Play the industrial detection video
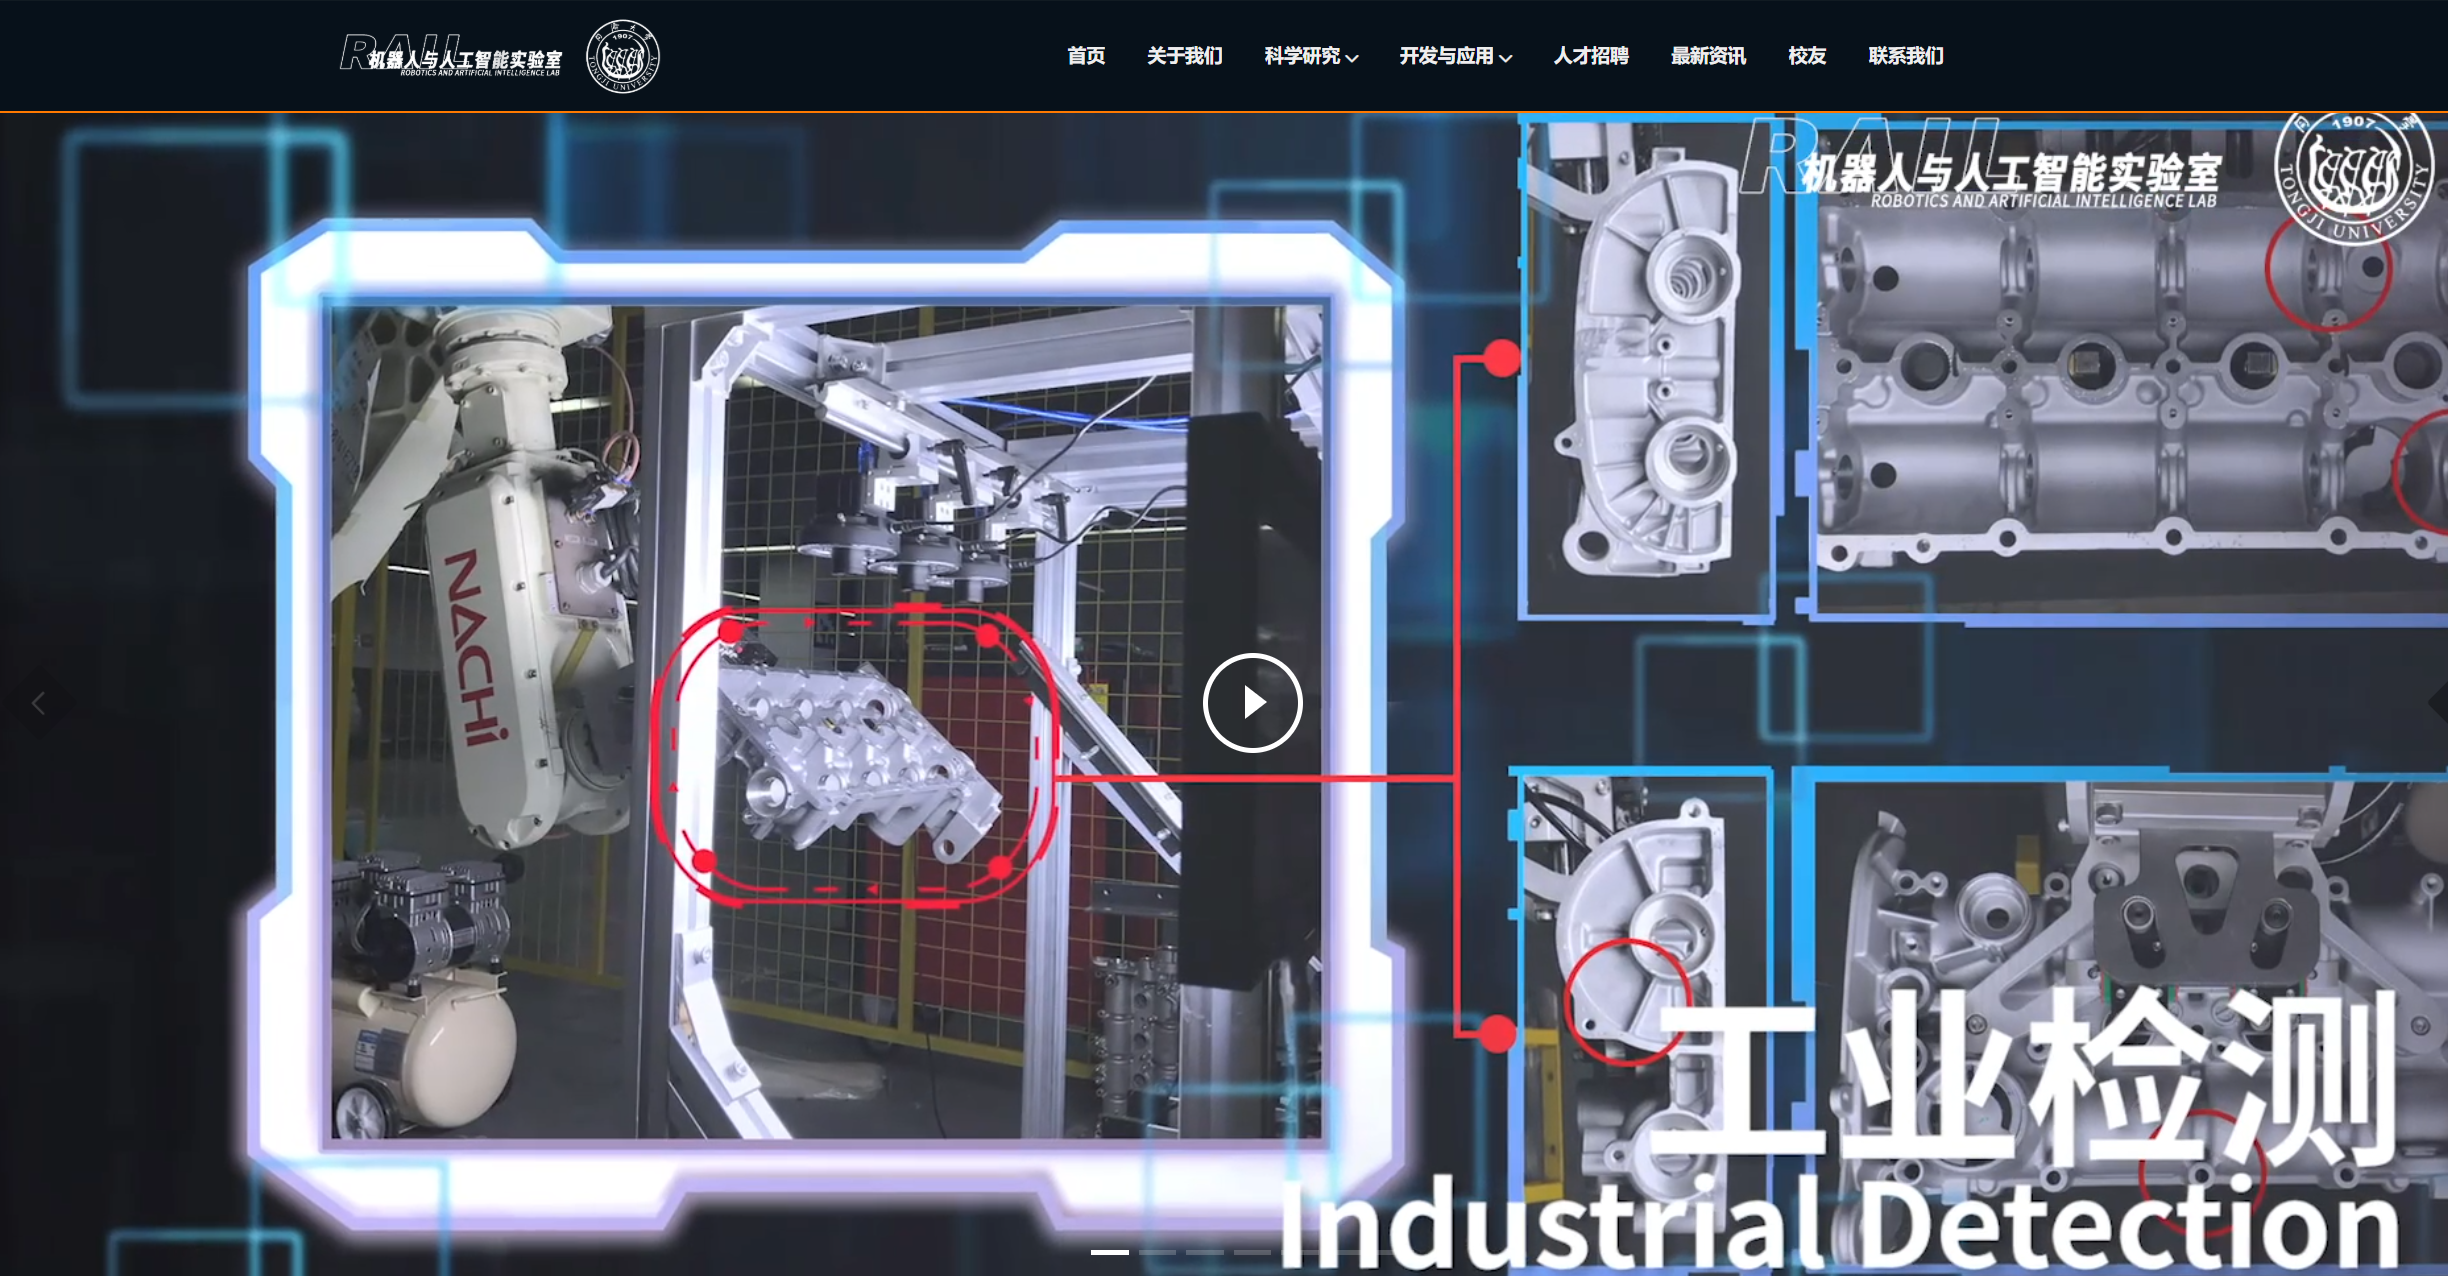This screenshot has width=2448, height=1276. coord(1252,703)
